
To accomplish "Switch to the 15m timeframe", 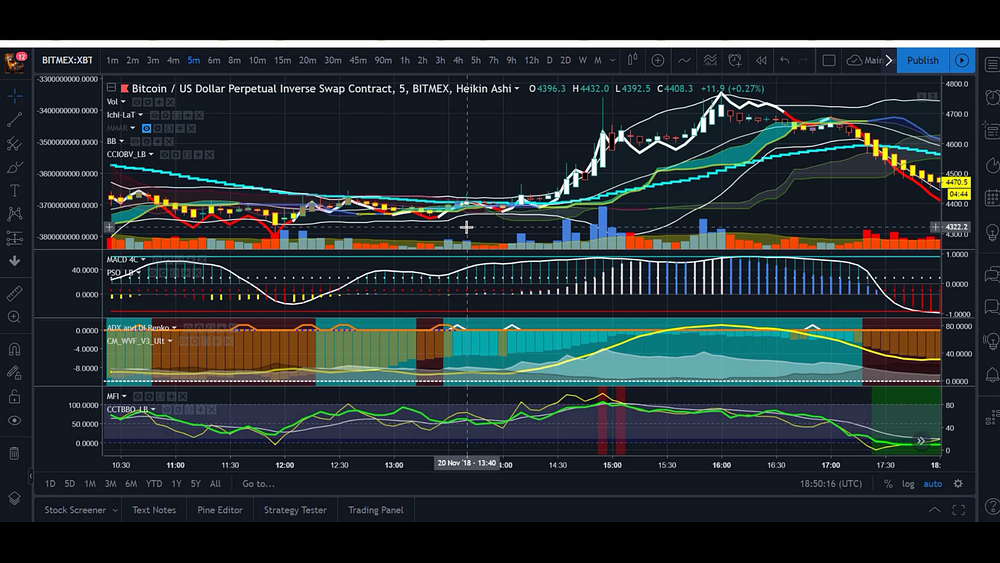I will pyautogui.click(x=283, y=60).
